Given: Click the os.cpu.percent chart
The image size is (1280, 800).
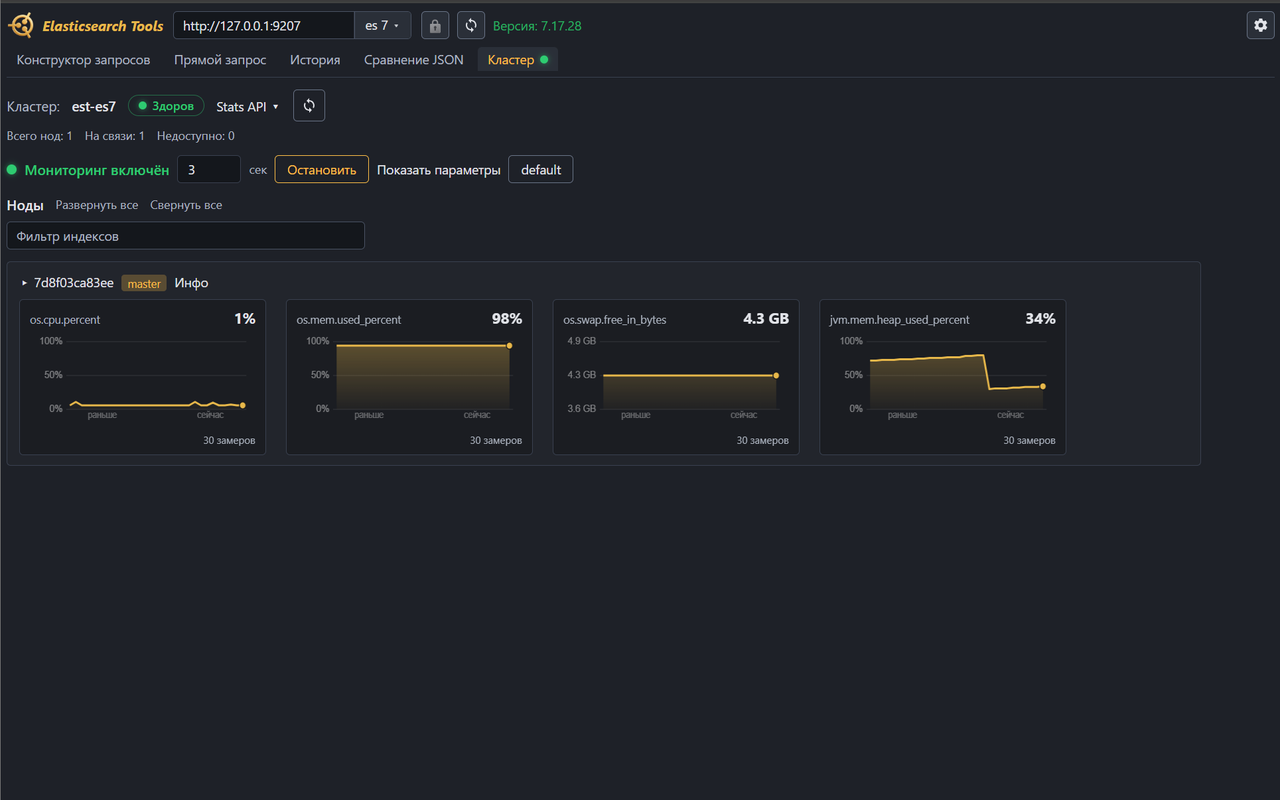Looking at the screenshot, I should (143, 377).
